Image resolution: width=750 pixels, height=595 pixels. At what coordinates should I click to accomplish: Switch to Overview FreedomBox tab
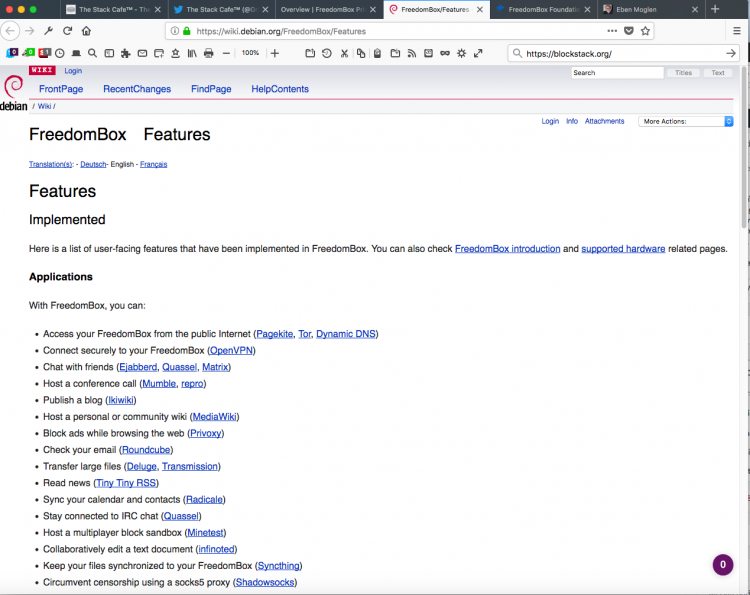click(328, 10)
